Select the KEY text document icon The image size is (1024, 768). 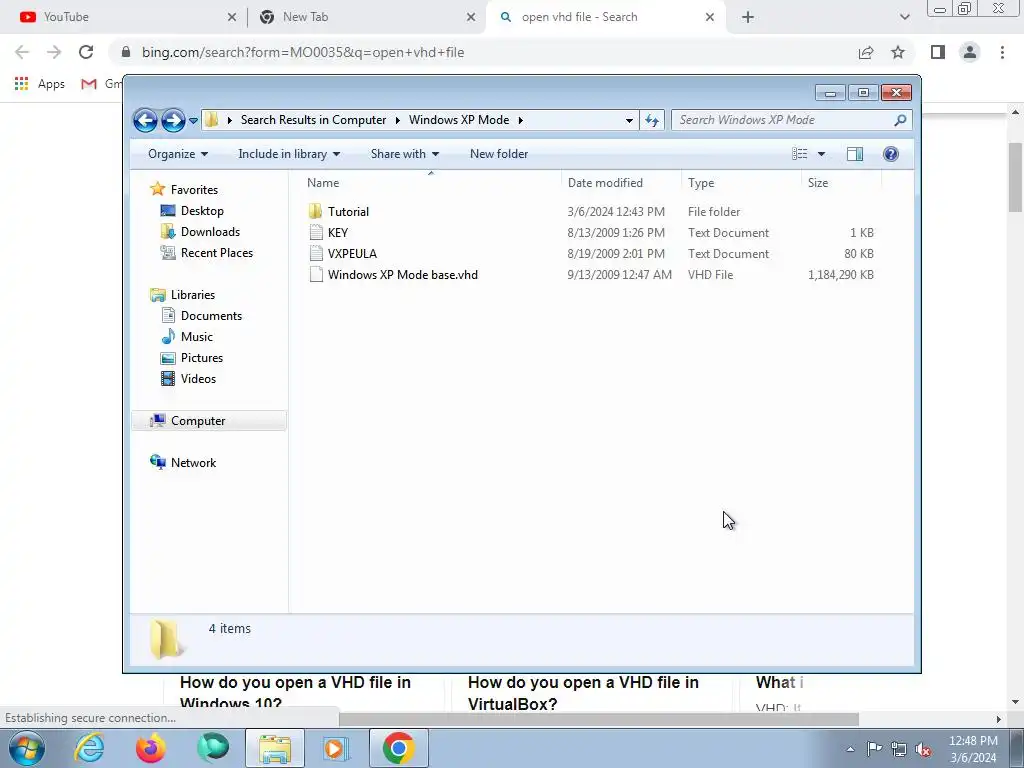tap(316, 232)
